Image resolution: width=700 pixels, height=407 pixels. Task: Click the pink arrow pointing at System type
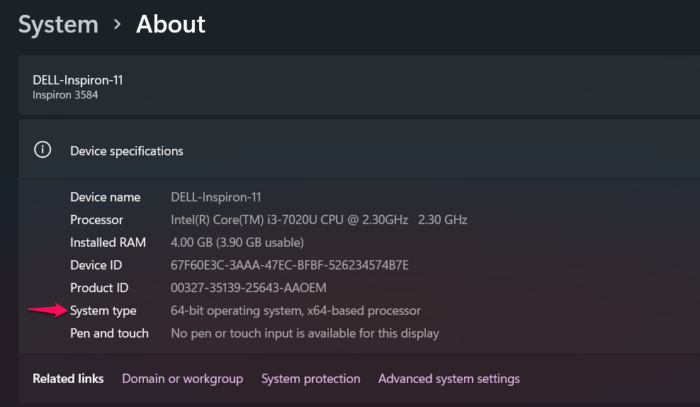[44, 311]
